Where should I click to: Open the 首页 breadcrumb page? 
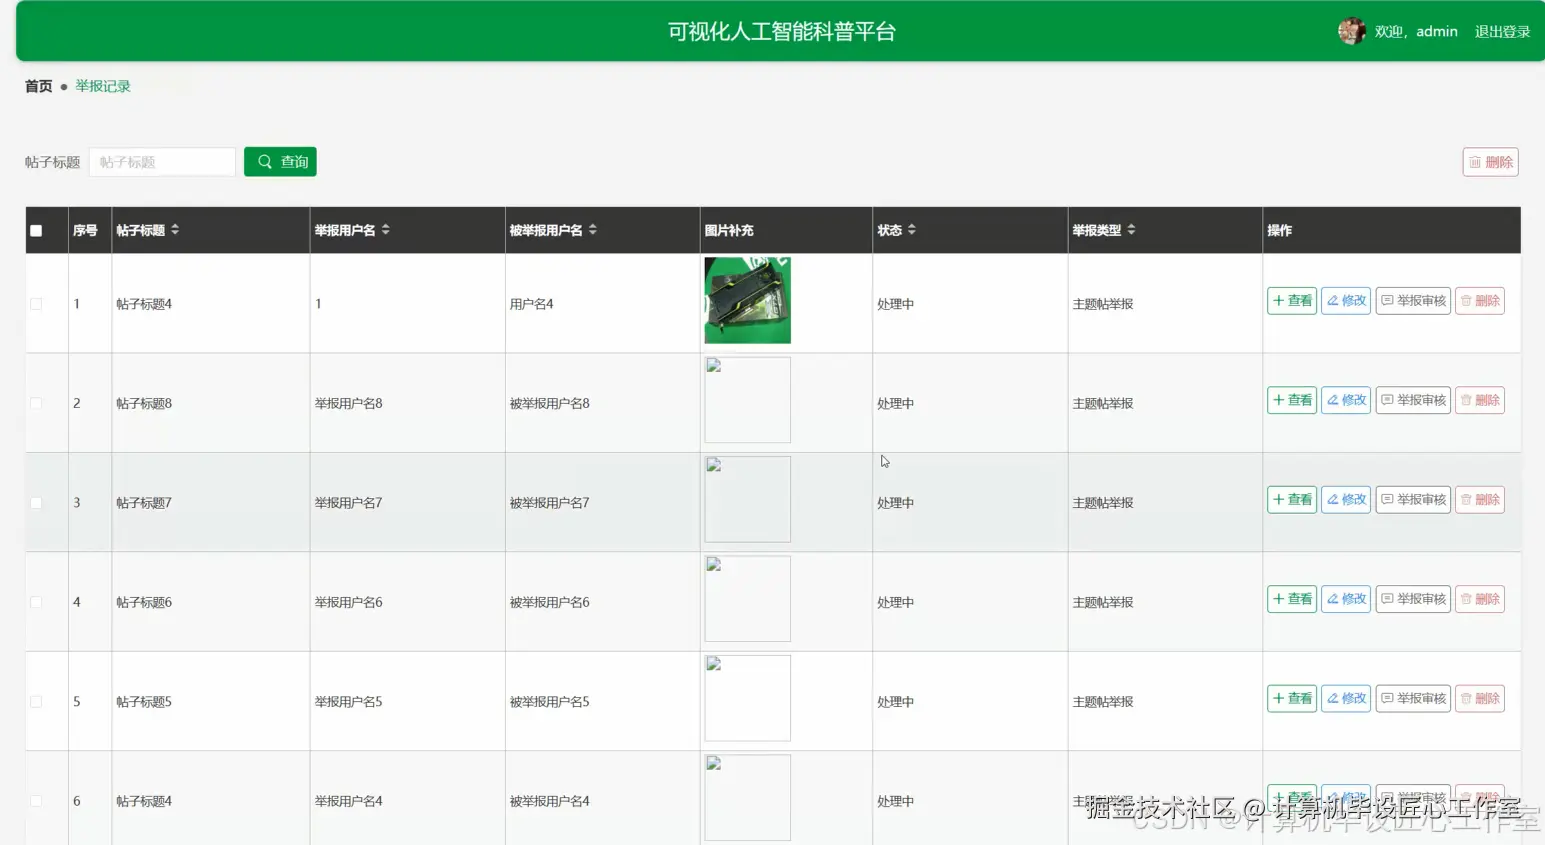[37, 86]
